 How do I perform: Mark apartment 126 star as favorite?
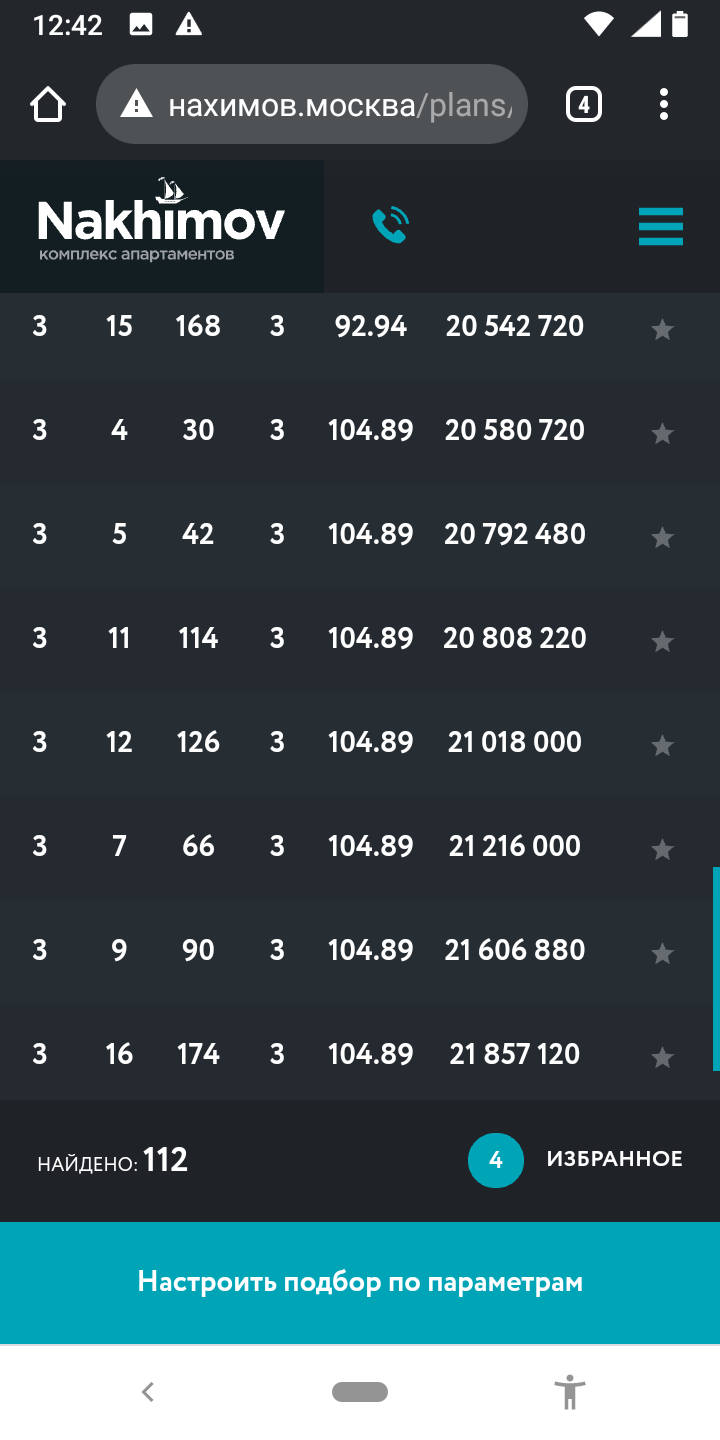tap(662, 745)
